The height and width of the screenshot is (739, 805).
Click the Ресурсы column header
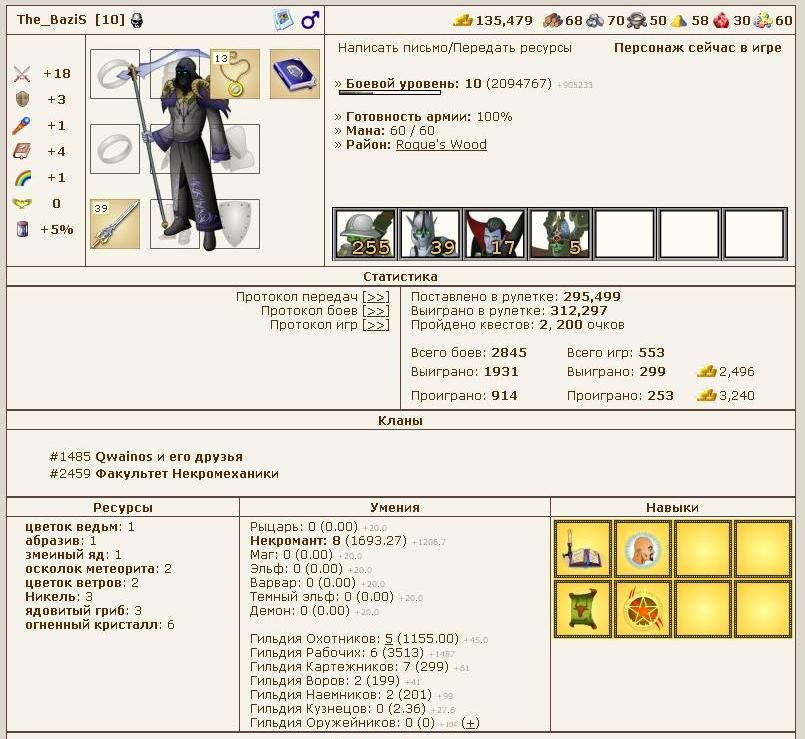click(x=123, y=507)
